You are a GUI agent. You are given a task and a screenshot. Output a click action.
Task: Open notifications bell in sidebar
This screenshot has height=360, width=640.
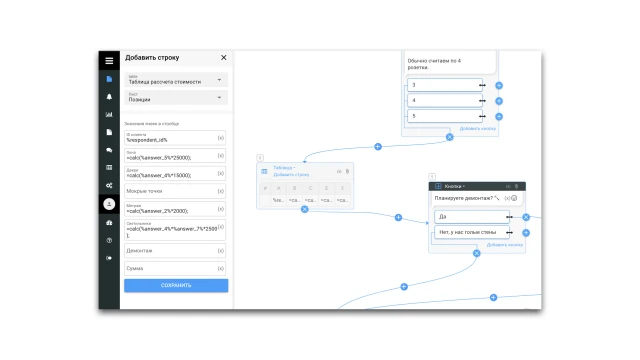click(x=109, y=97)
